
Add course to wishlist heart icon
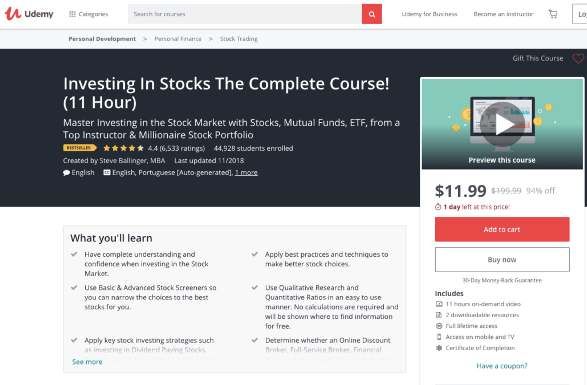[x=578, y=58]
